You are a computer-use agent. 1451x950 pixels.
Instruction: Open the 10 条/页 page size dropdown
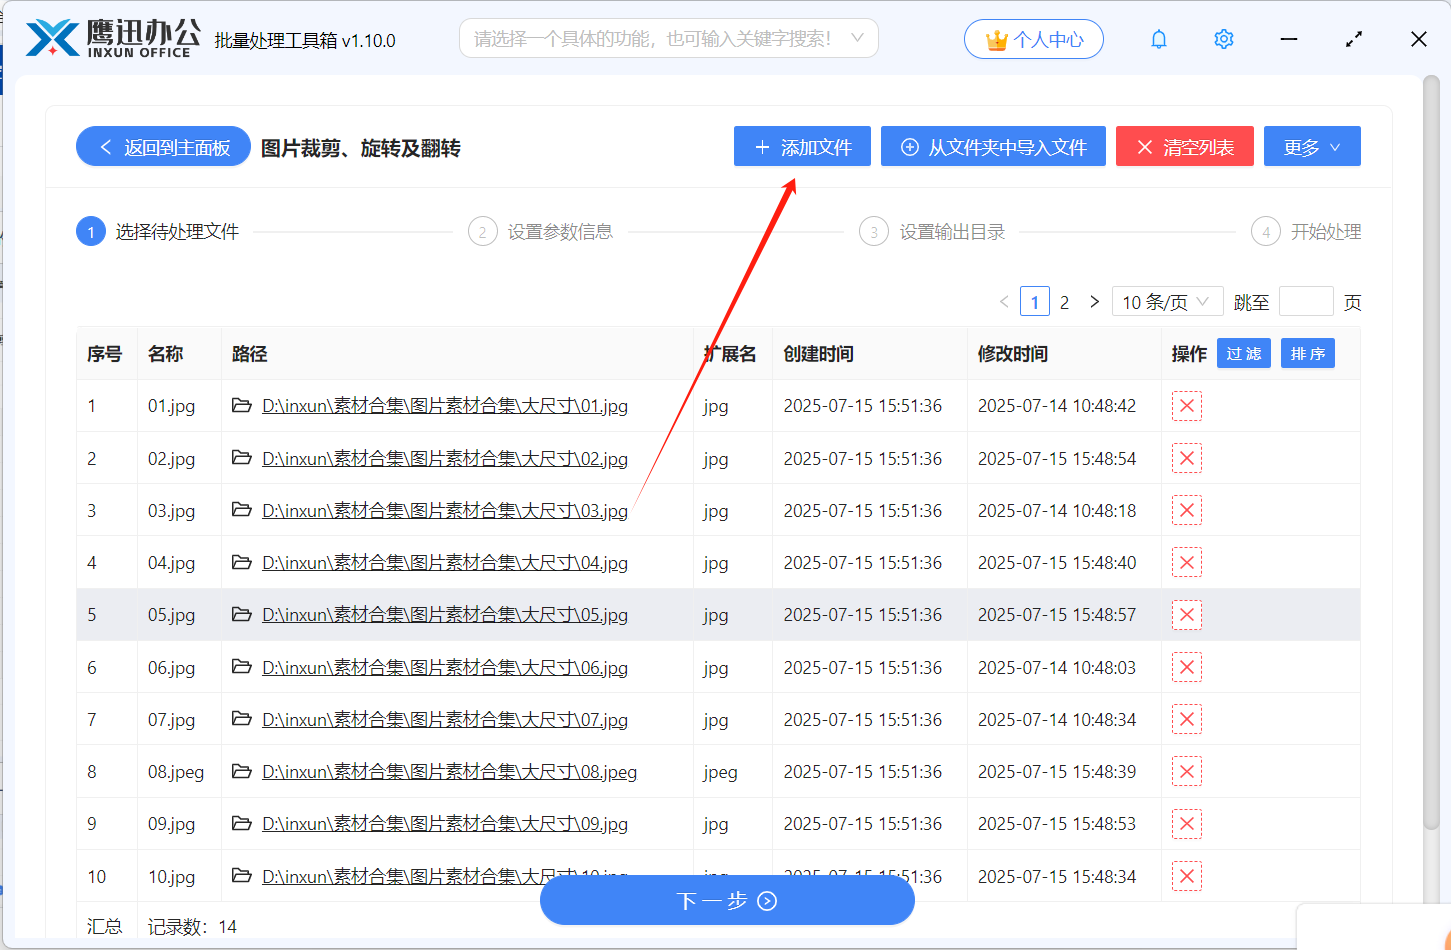coord(1166,302)
